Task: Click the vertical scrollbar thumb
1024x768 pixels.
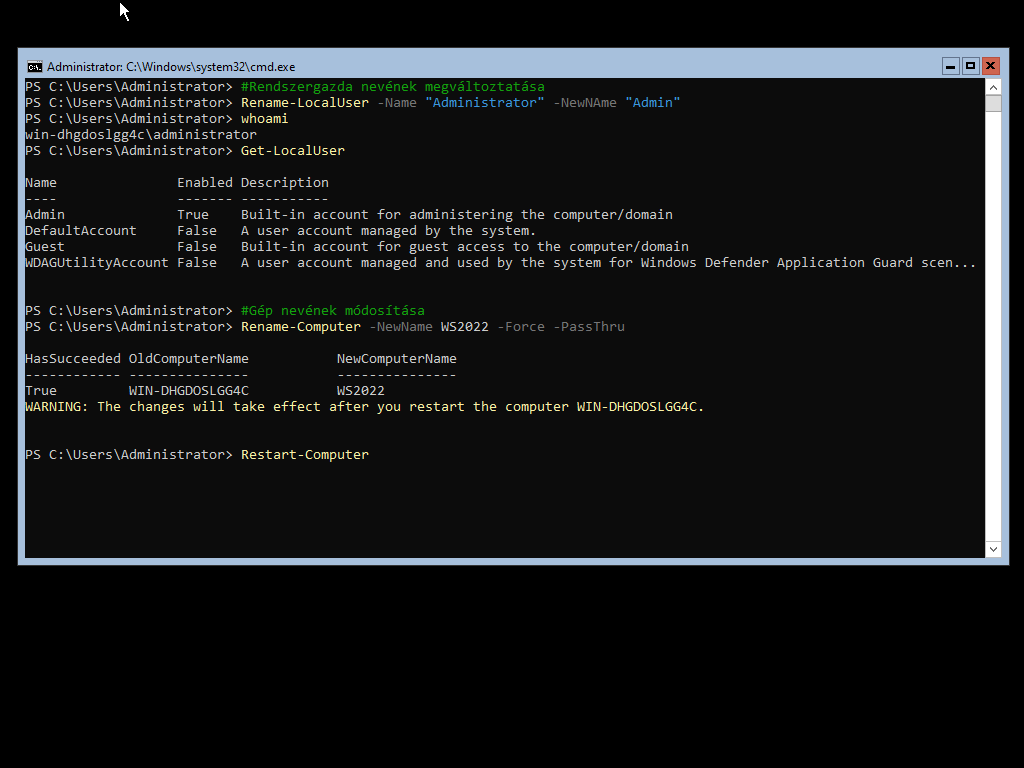Action: pyautogui.click(x=993, y=104)
